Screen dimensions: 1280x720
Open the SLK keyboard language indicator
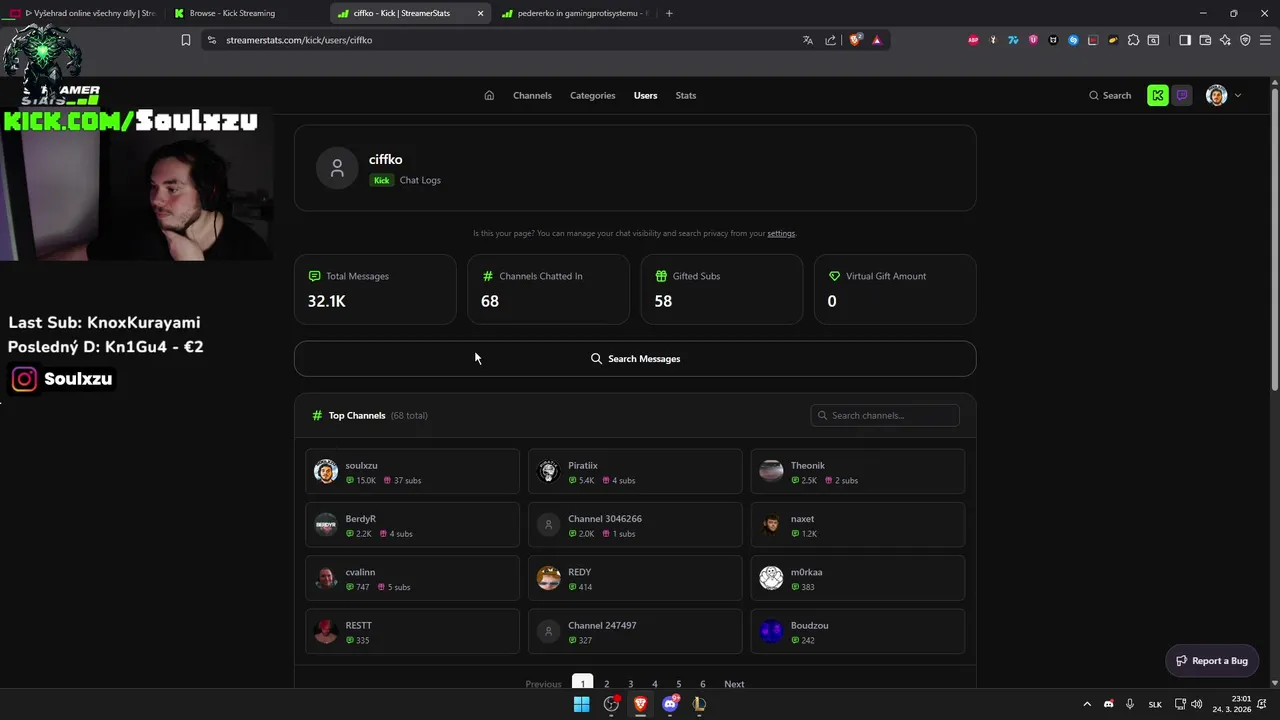[1155, 704]
